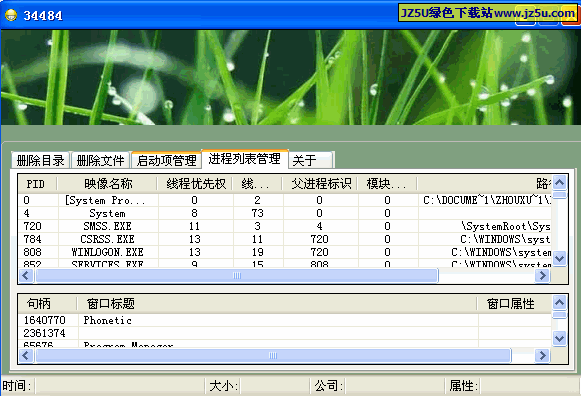Screen dimensions: 581x396
Task: Click process list scroll left arrow
Action: click(x=26, y=275)
